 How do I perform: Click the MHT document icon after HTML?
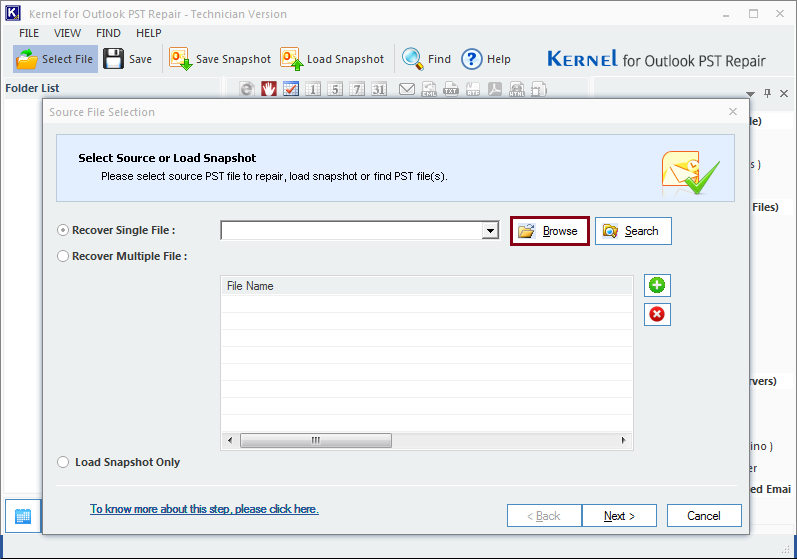[539, 89]
